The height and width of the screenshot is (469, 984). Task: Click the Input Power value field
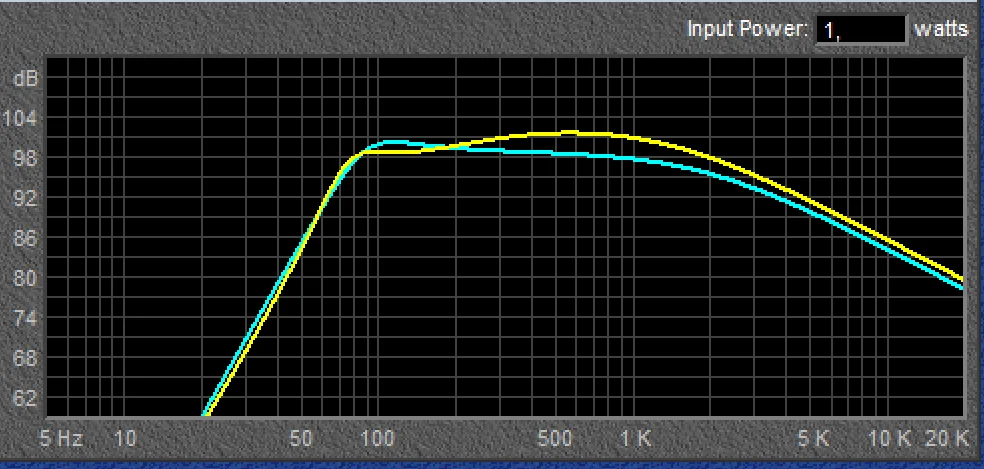click(x=860, y=29)
